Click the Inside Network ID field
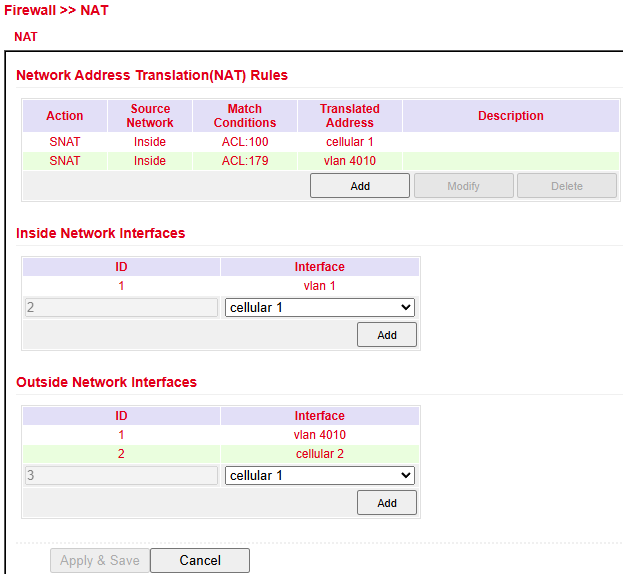 point(120,308)
